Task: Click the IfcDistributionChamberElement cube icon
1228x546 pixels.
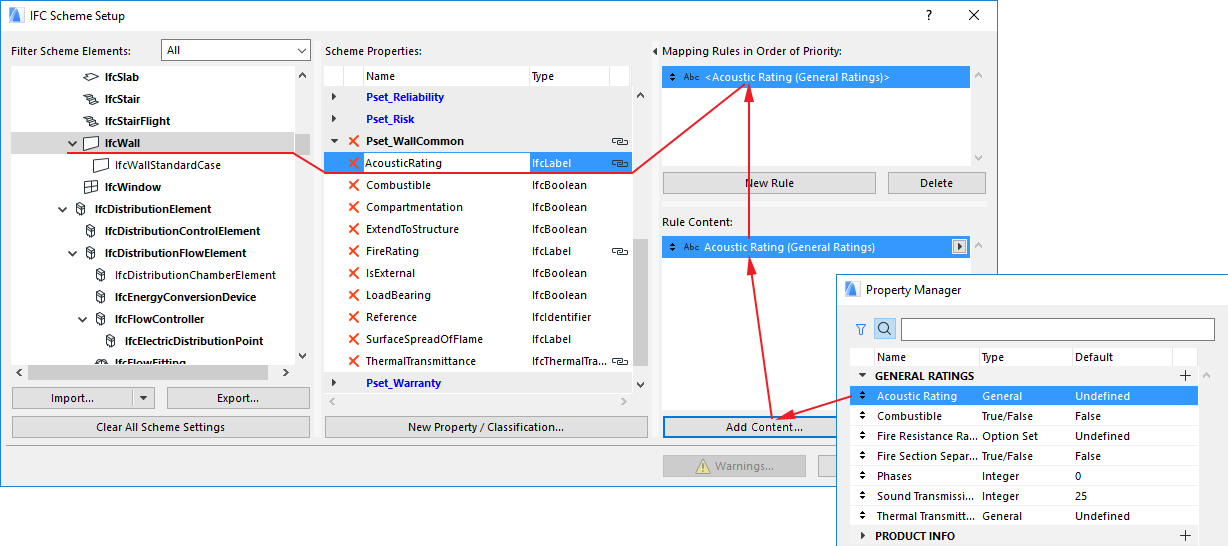Action: (101, 275)
